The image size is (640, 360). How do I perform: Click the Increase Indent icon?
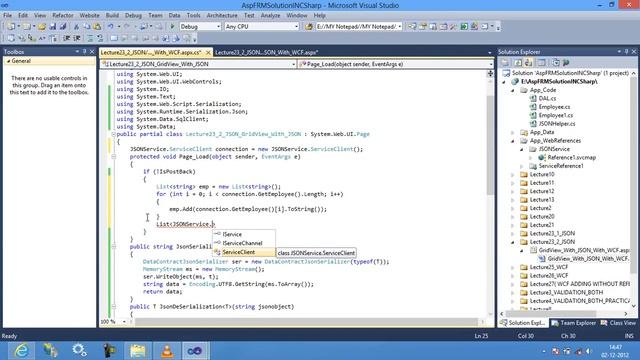click(76, 38)
